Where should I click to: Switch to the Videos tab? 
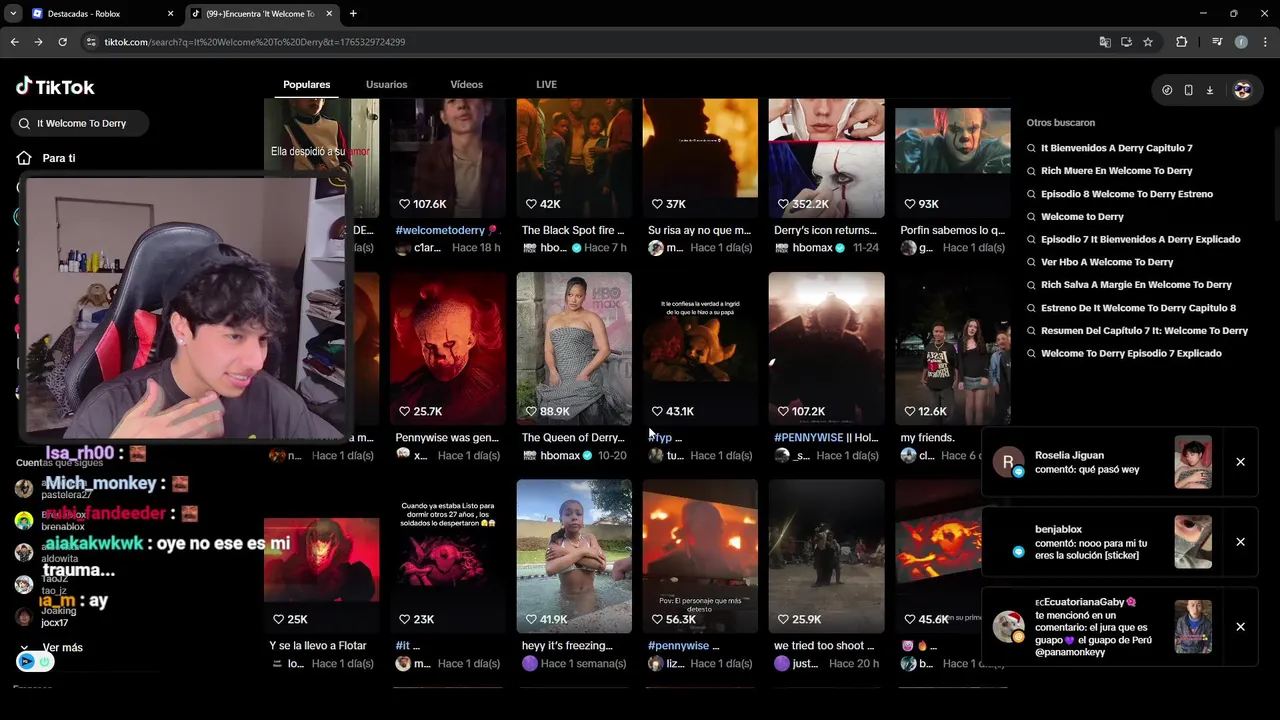click(x=466, y=85)
